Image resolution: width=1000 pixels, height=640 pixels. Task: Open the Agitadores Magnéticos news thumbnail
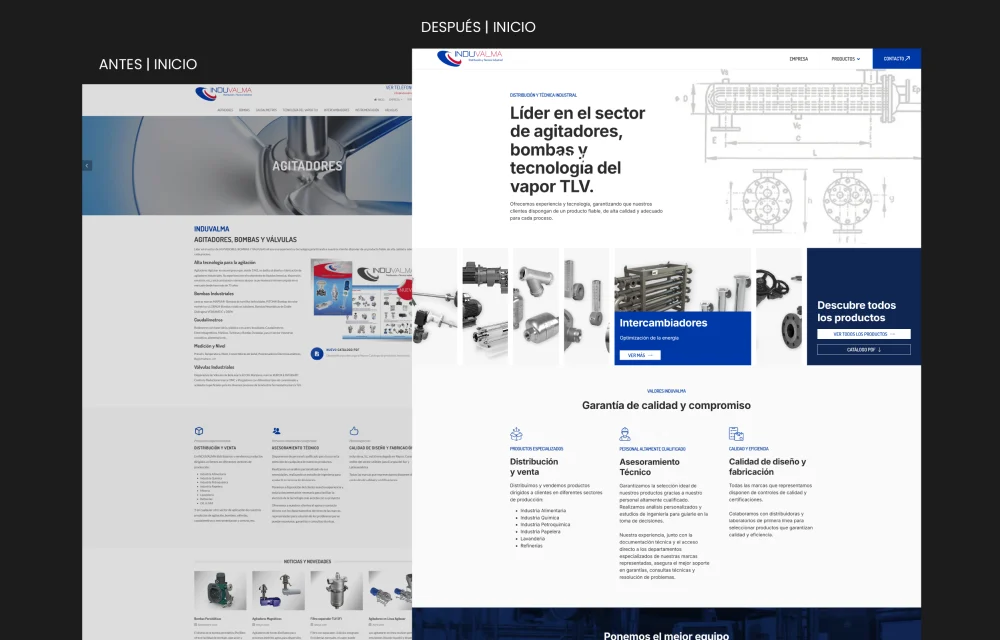pyautogui.click(x=278, y=590)
